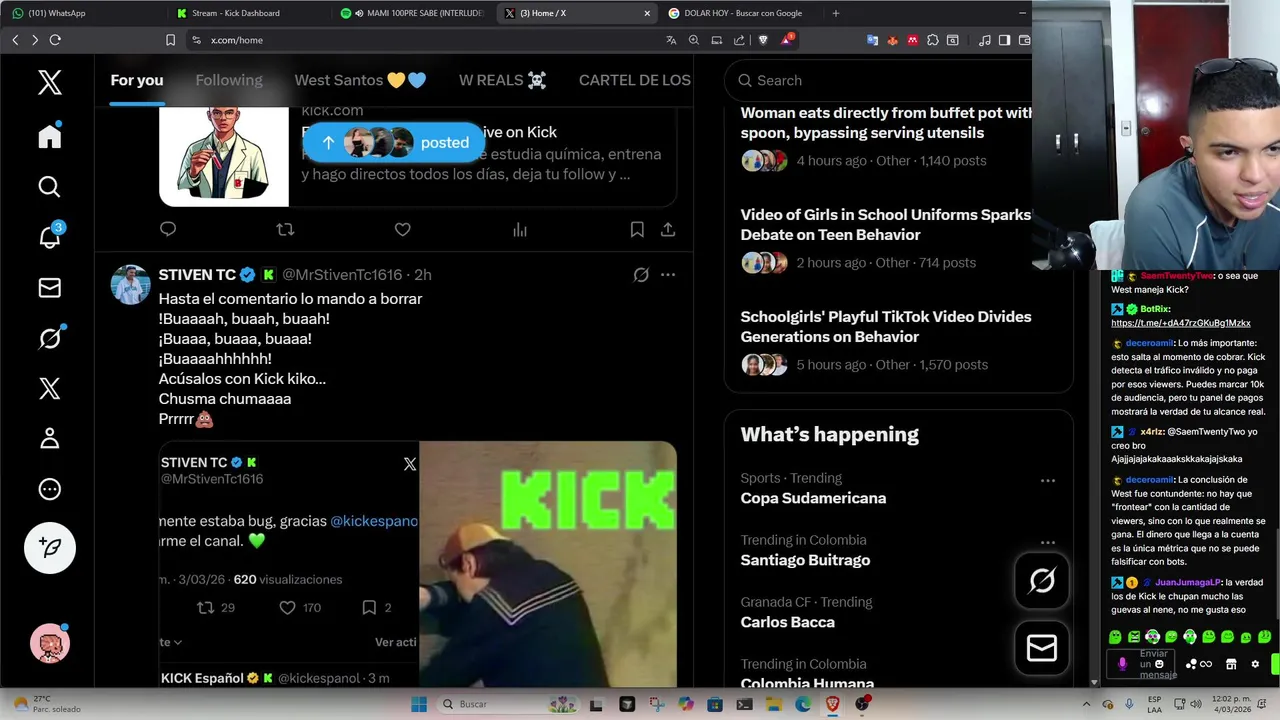Image resolution: width=1280 pixels, height=720 pixels.
Task: Open Kick chat shop icon
Action: coord(1231,664)
